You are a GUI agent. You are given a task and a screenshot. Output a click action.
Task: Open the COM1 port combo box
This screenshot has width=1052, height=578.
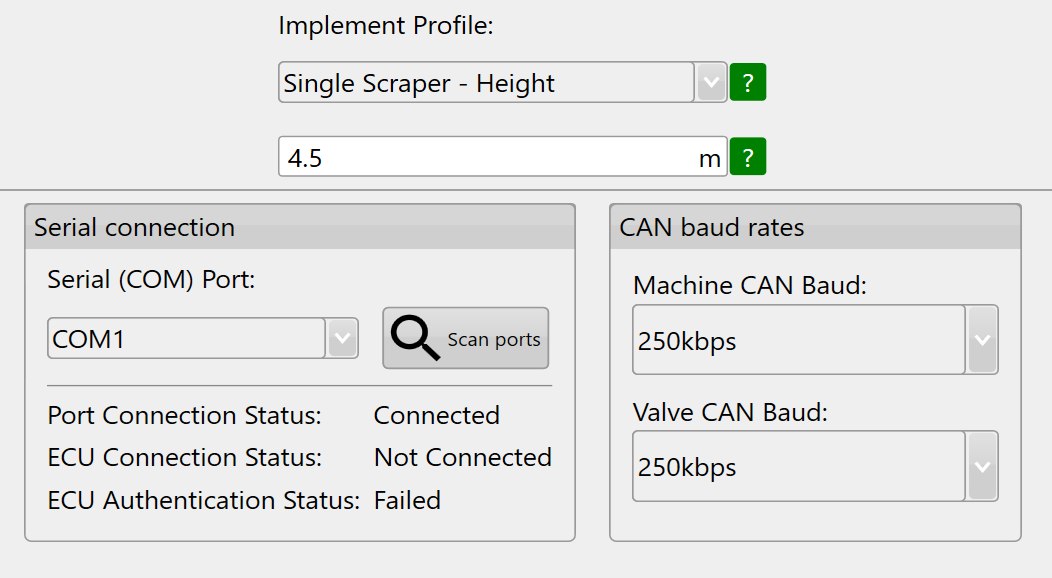pyautogui.click(x=203, y=338)
